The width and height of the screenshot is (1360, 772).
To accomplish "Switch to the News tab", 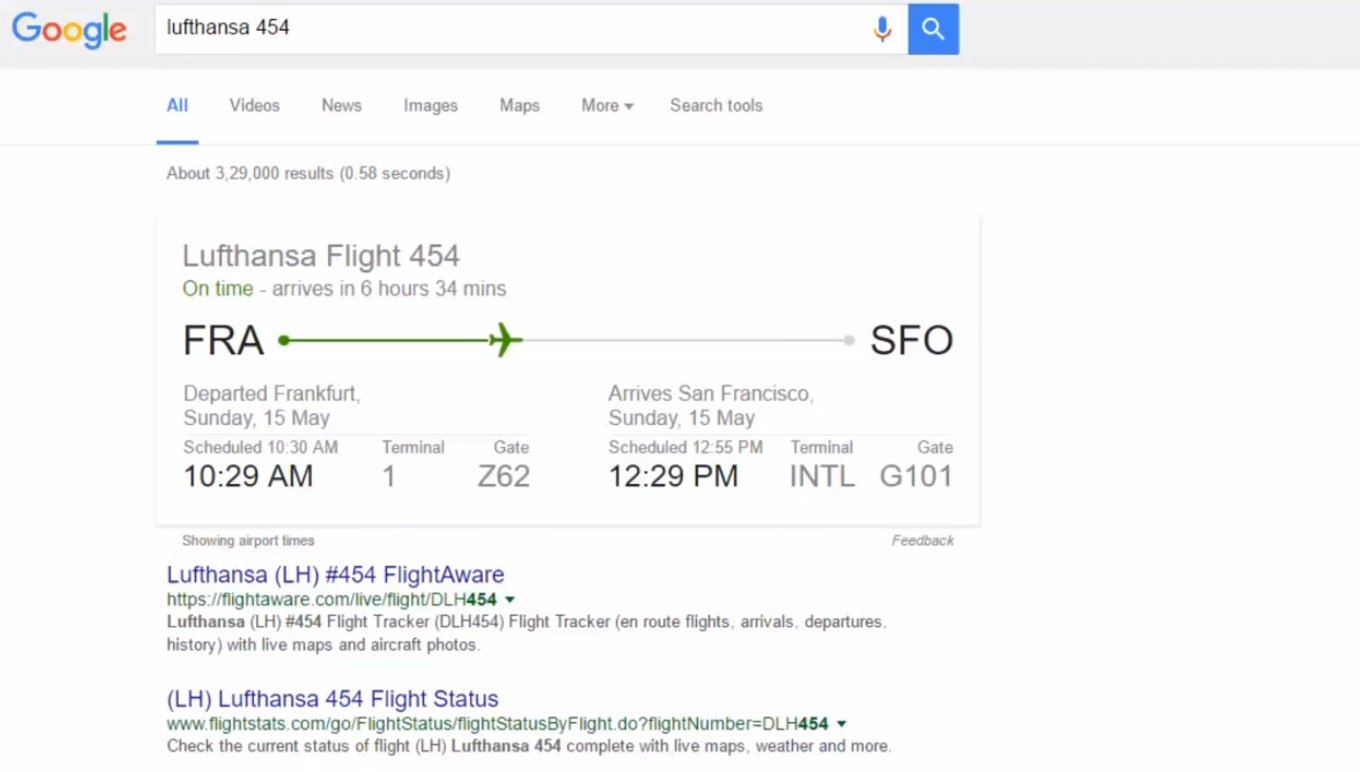I will click(341, 105).
